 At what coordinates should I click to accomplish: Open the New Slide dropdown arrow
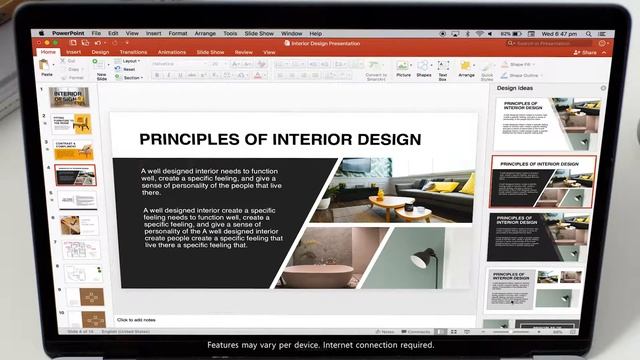(108, 65)
